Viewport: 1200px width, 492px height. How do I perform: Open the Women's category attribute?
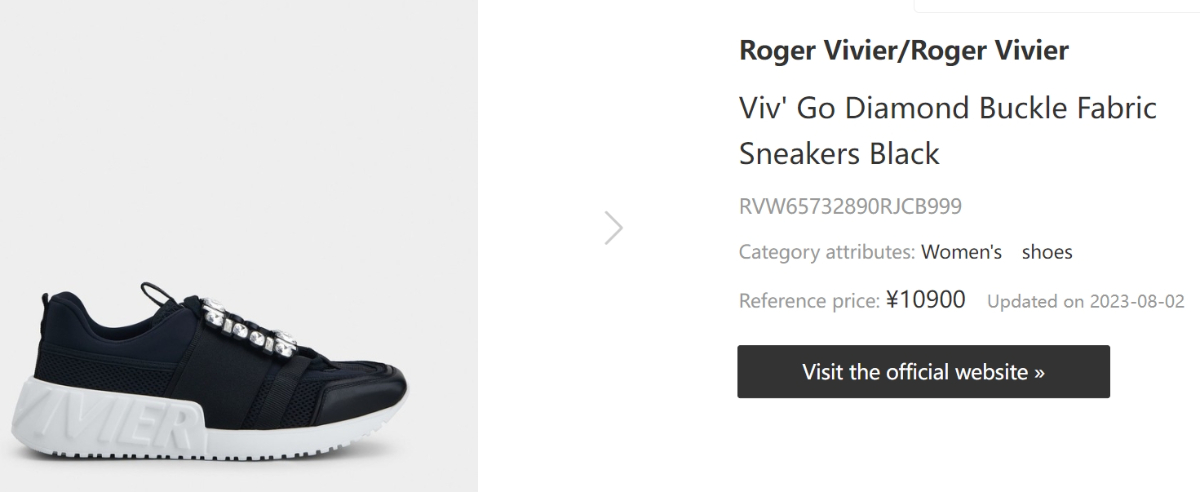click(961, 252)
